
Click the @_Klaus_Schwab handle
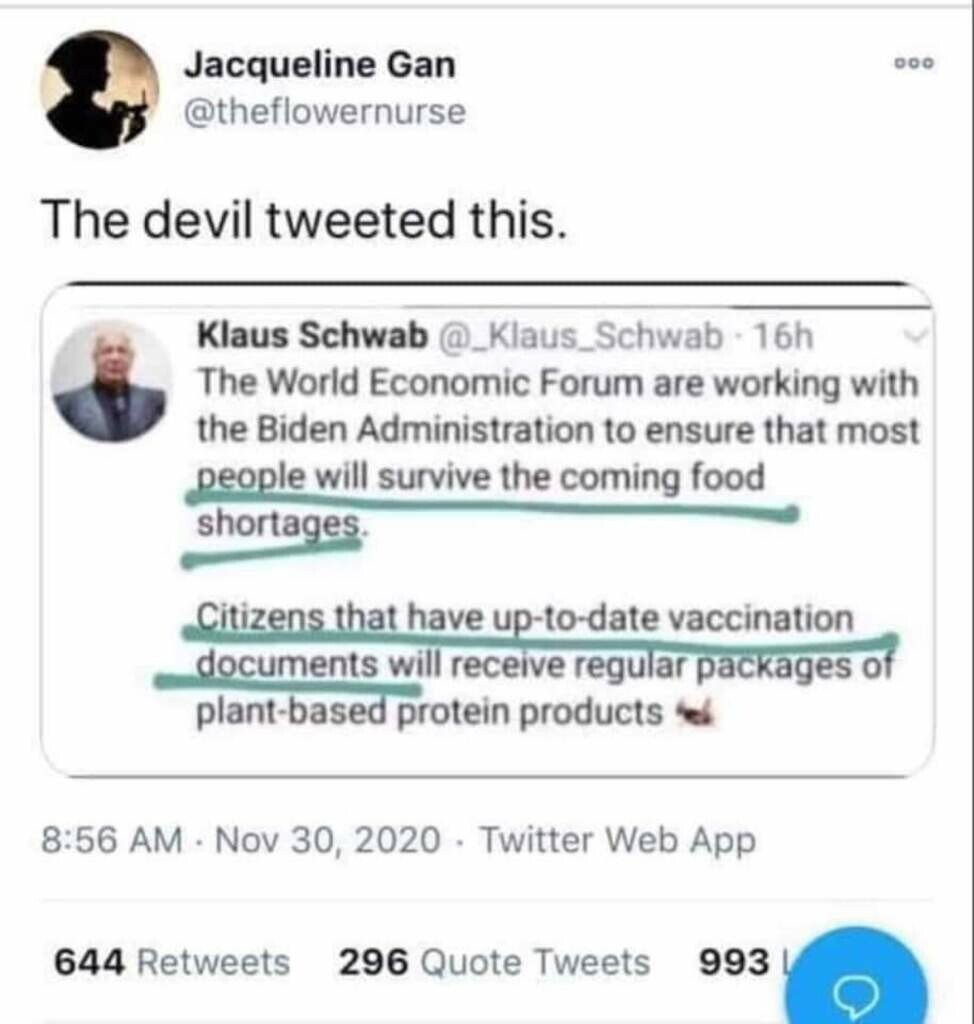(580, 338)
